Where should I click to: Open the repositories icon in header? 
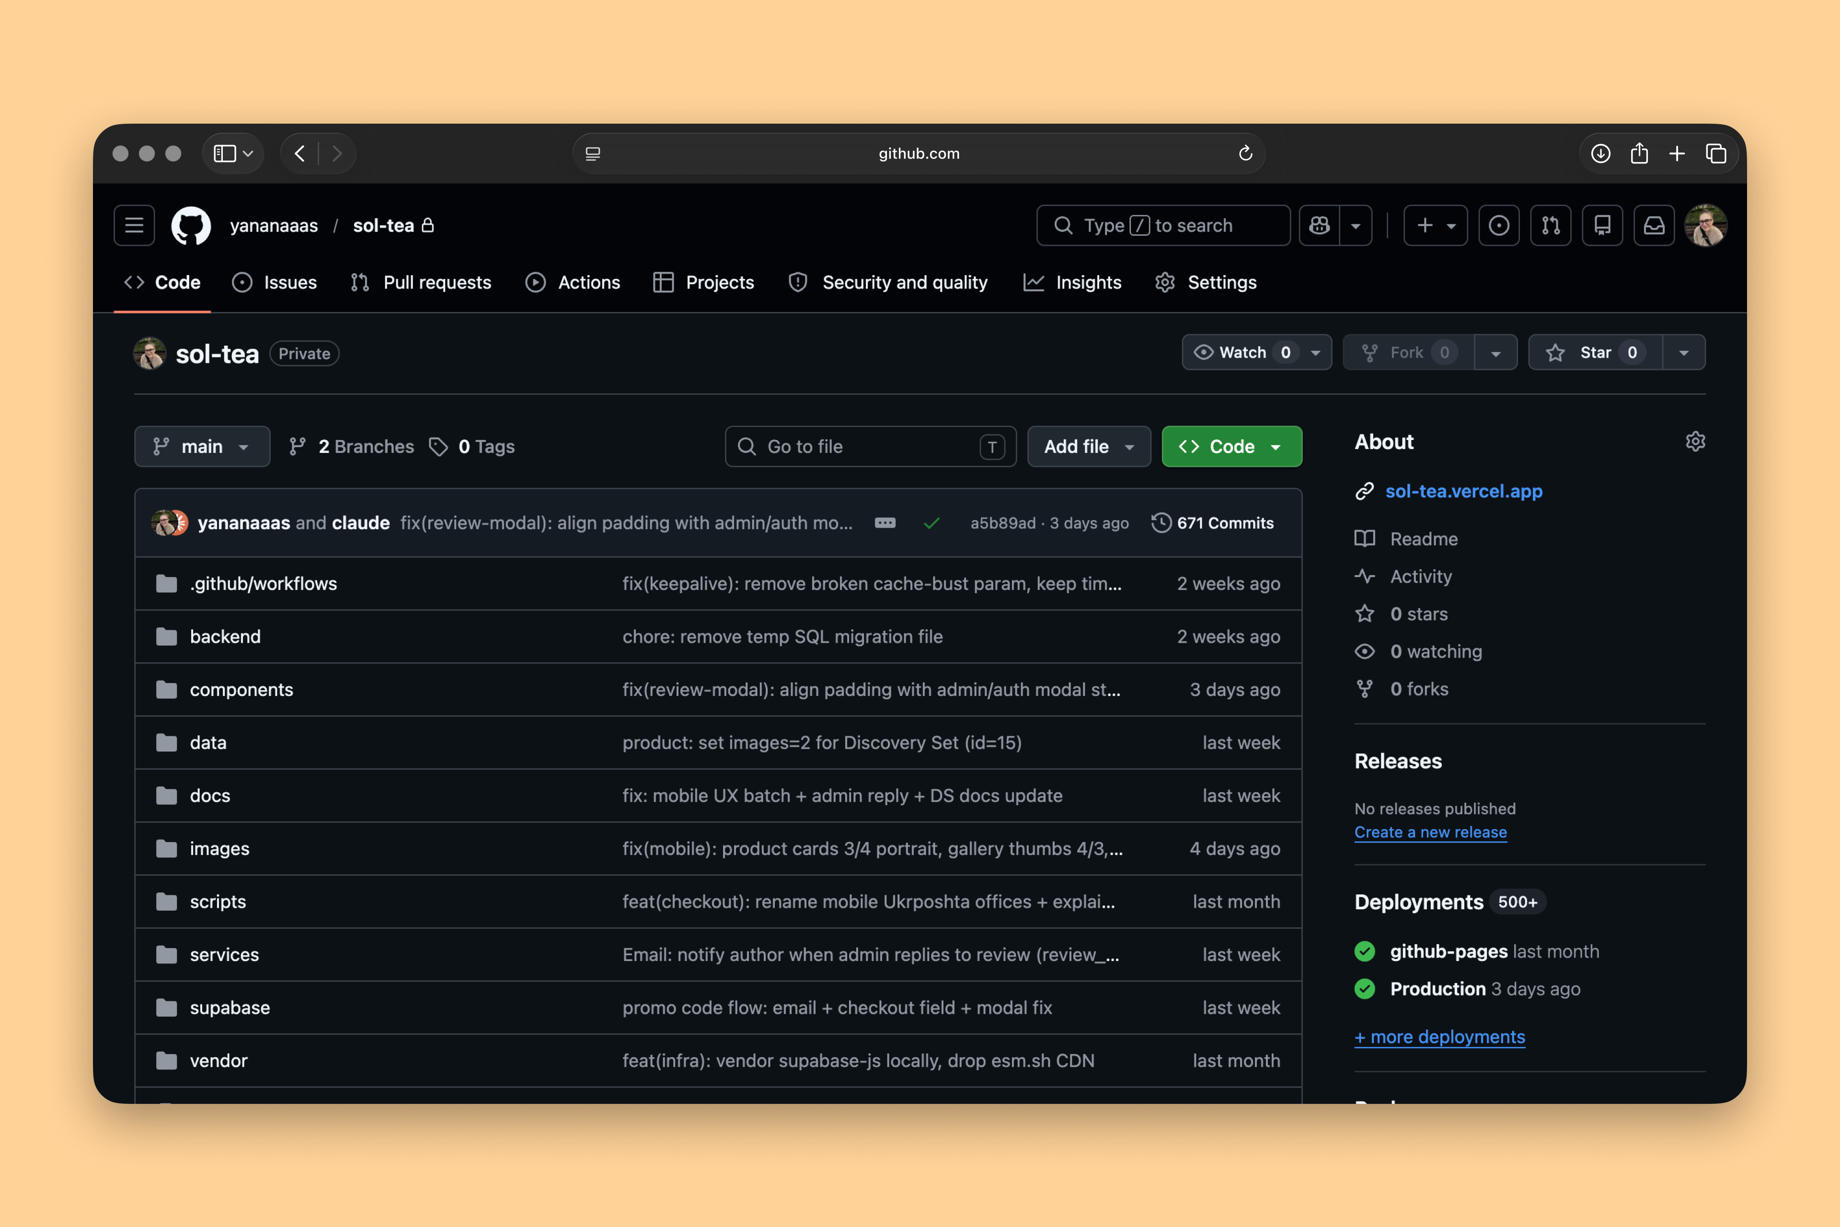pyautogui.click(x=1602, y=225)
